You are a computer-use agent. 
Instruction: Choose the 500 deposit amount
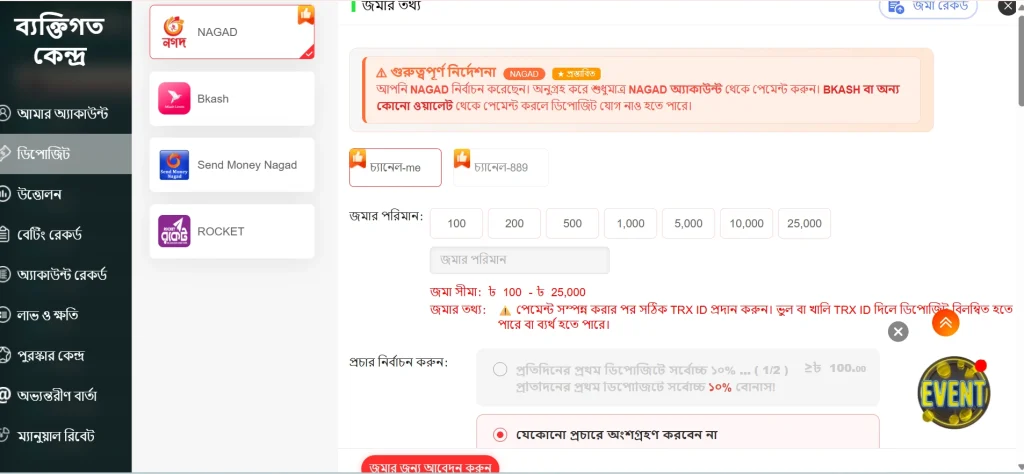coord(572,223)
